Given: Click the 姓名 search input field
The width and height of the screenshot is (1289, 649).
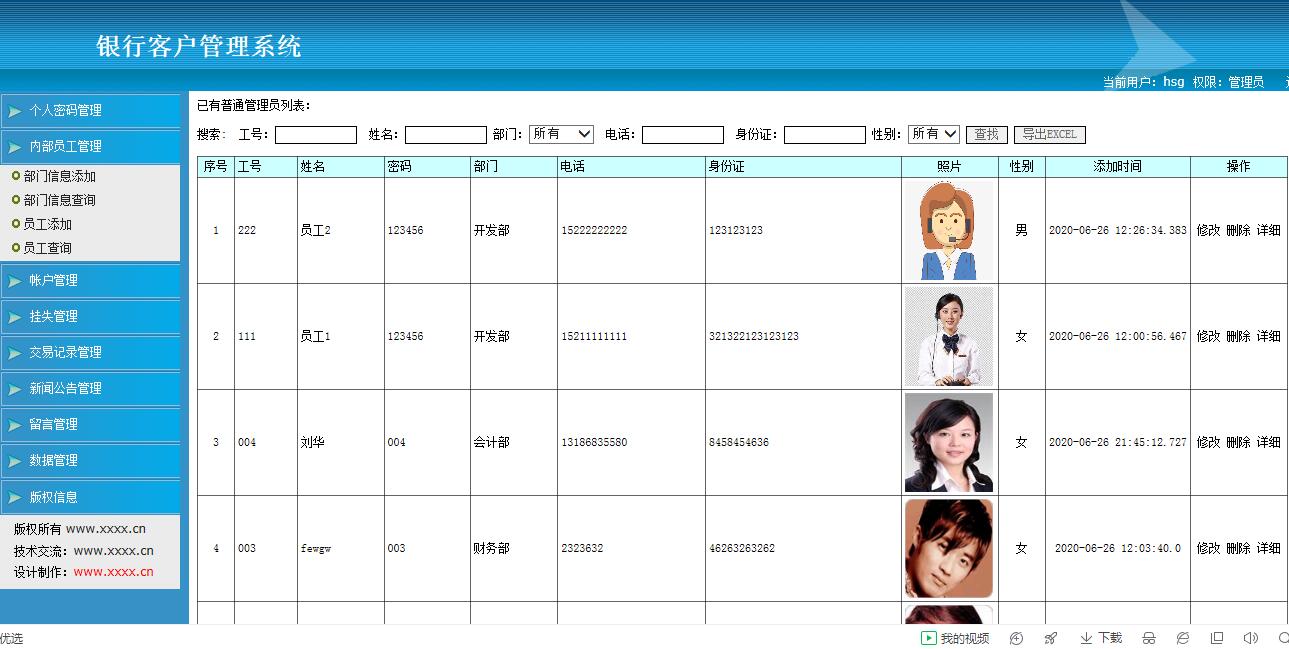Looking at the screenshot, I should pyautogui.click(x=446, y=135).
